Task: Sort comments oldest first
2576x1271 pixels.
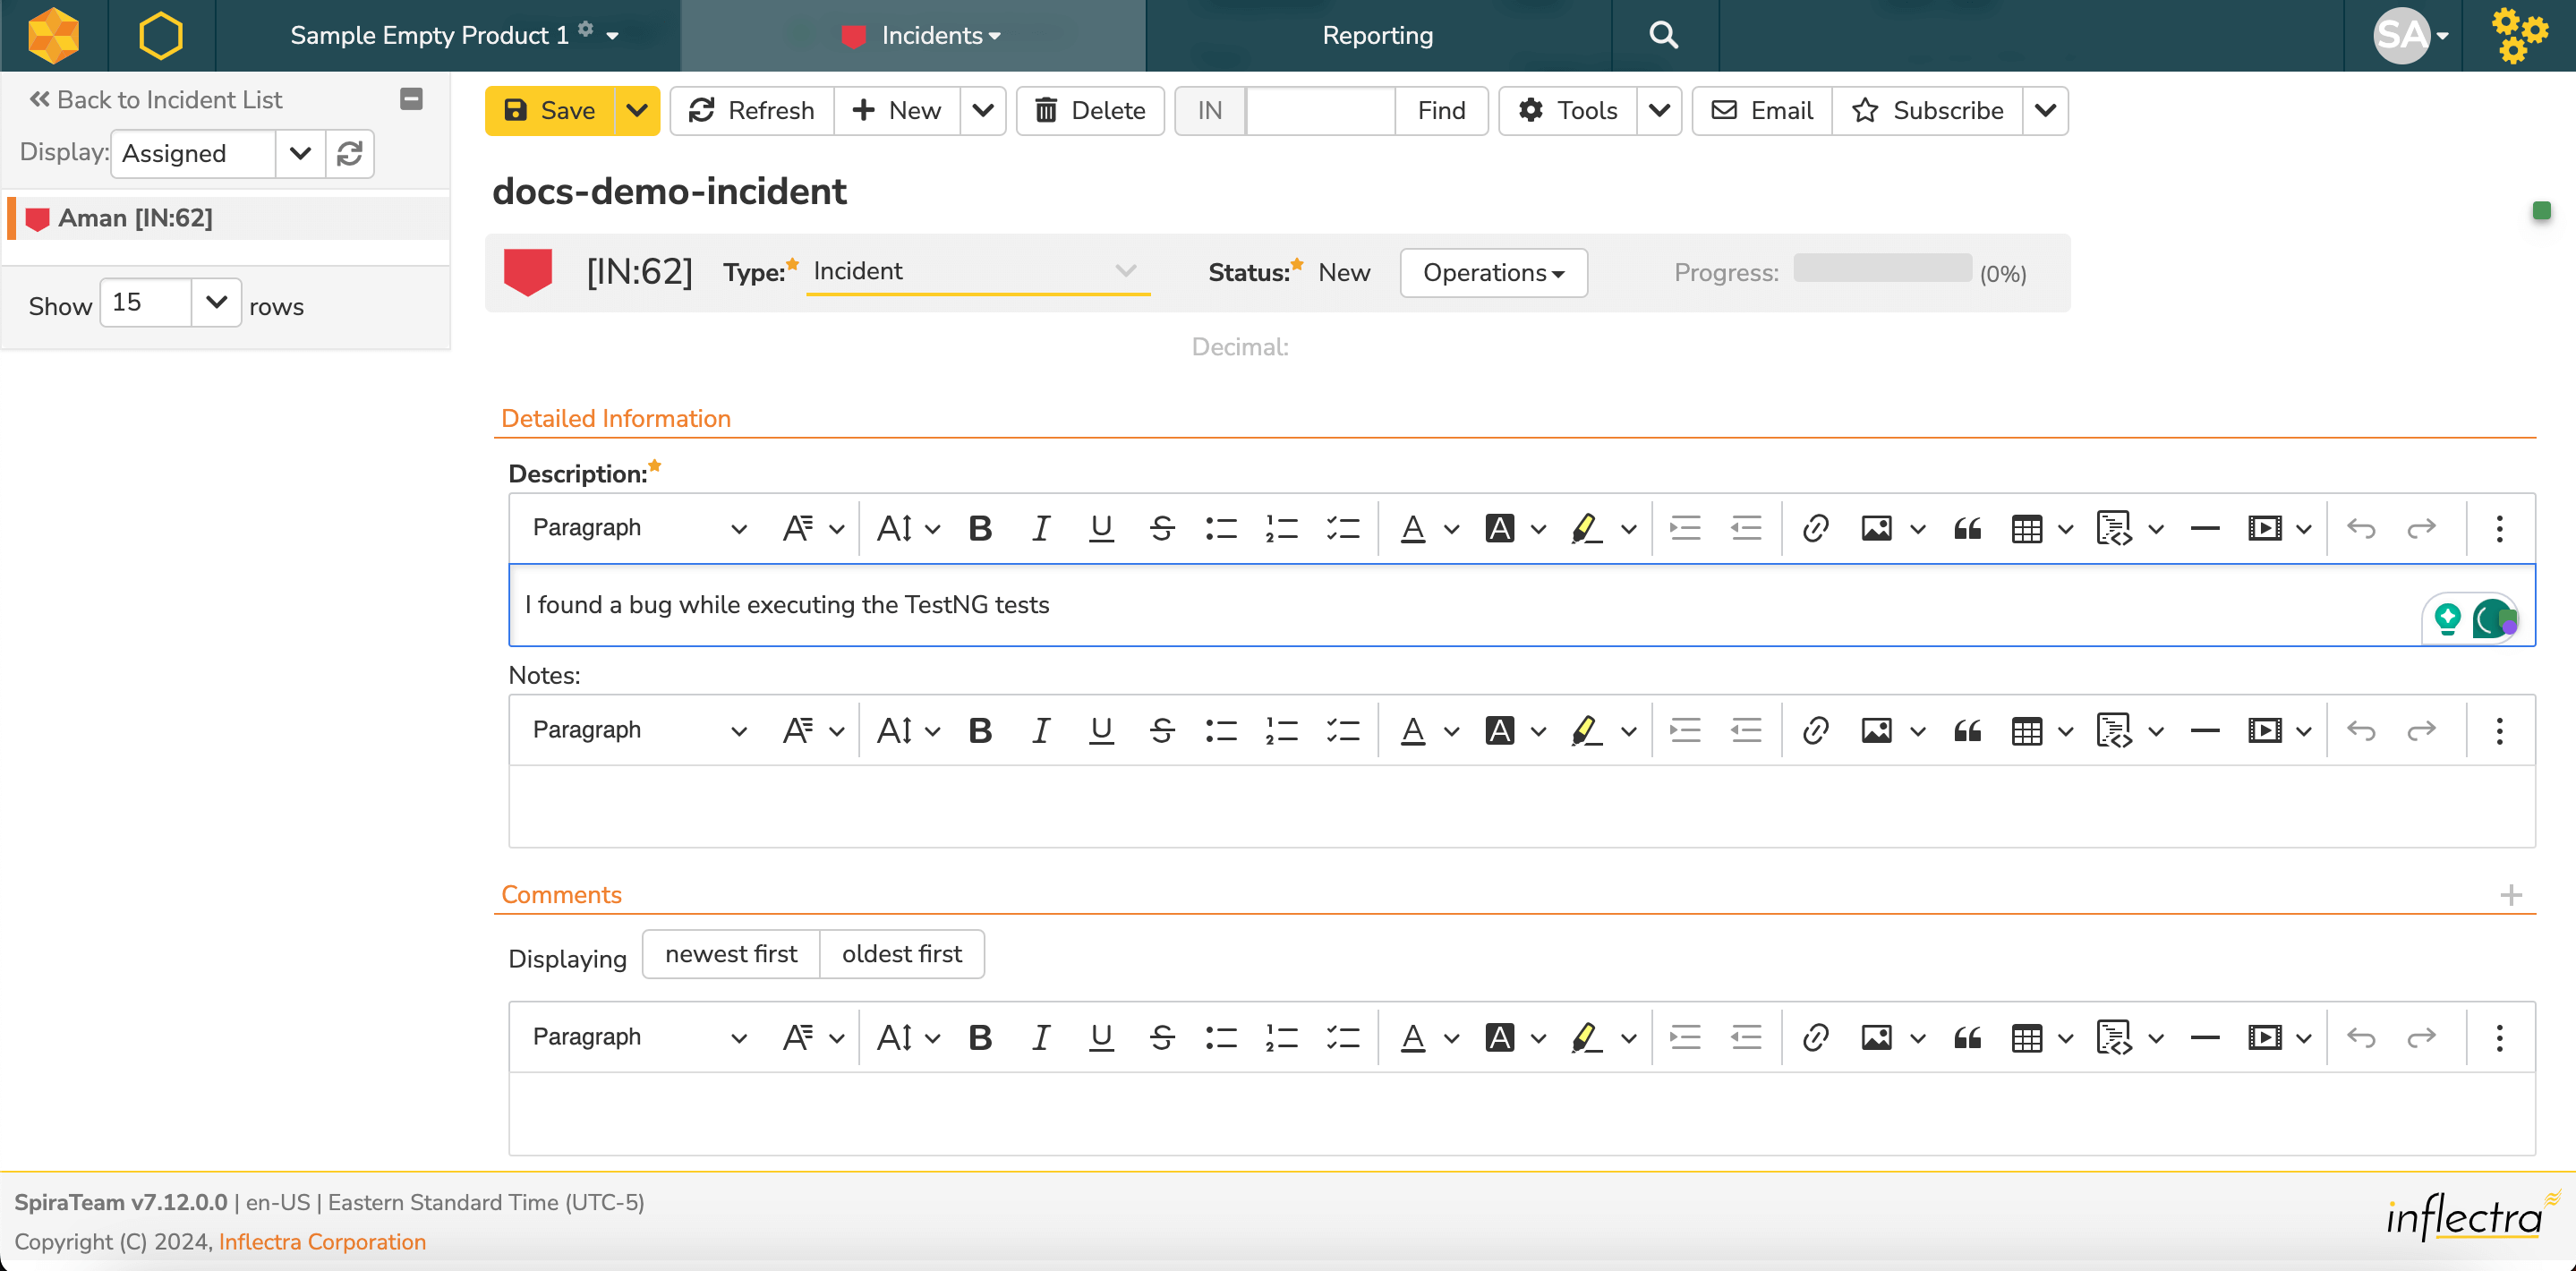Action: click(x=901, y=954)
